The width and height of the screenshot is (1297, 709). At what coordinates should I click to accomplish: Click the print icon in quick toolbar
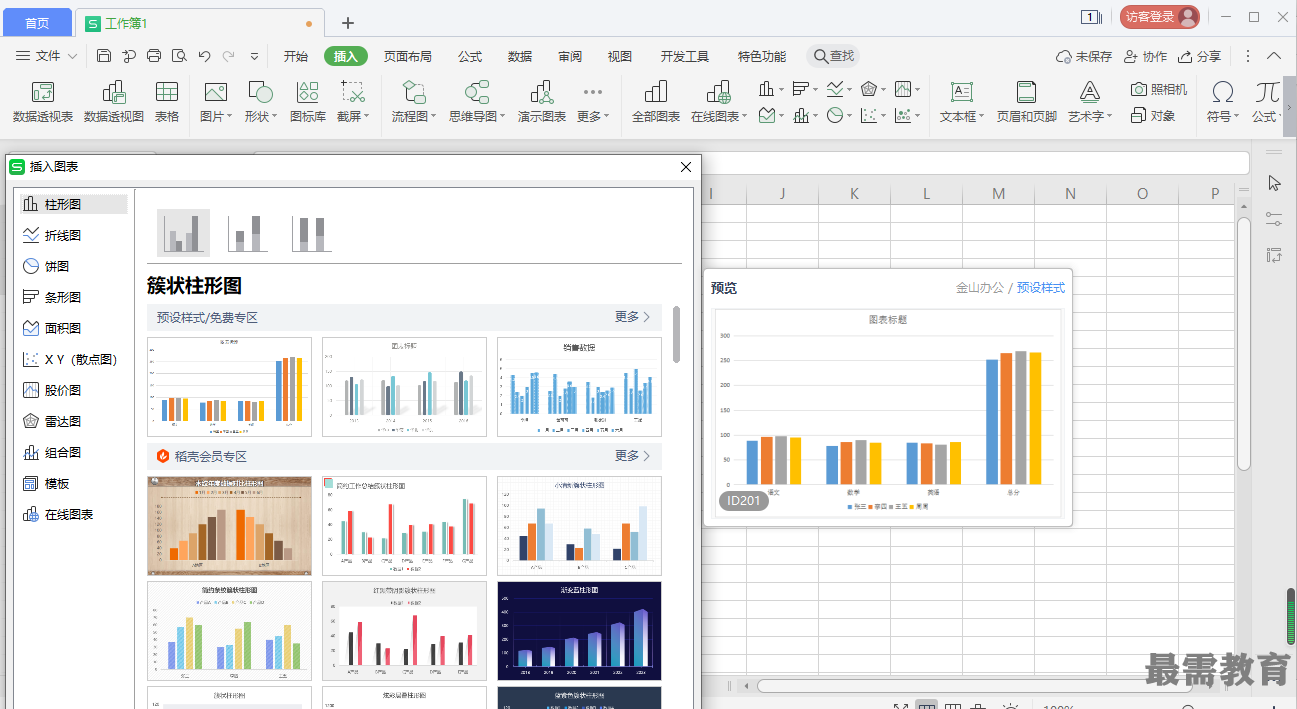154,56
